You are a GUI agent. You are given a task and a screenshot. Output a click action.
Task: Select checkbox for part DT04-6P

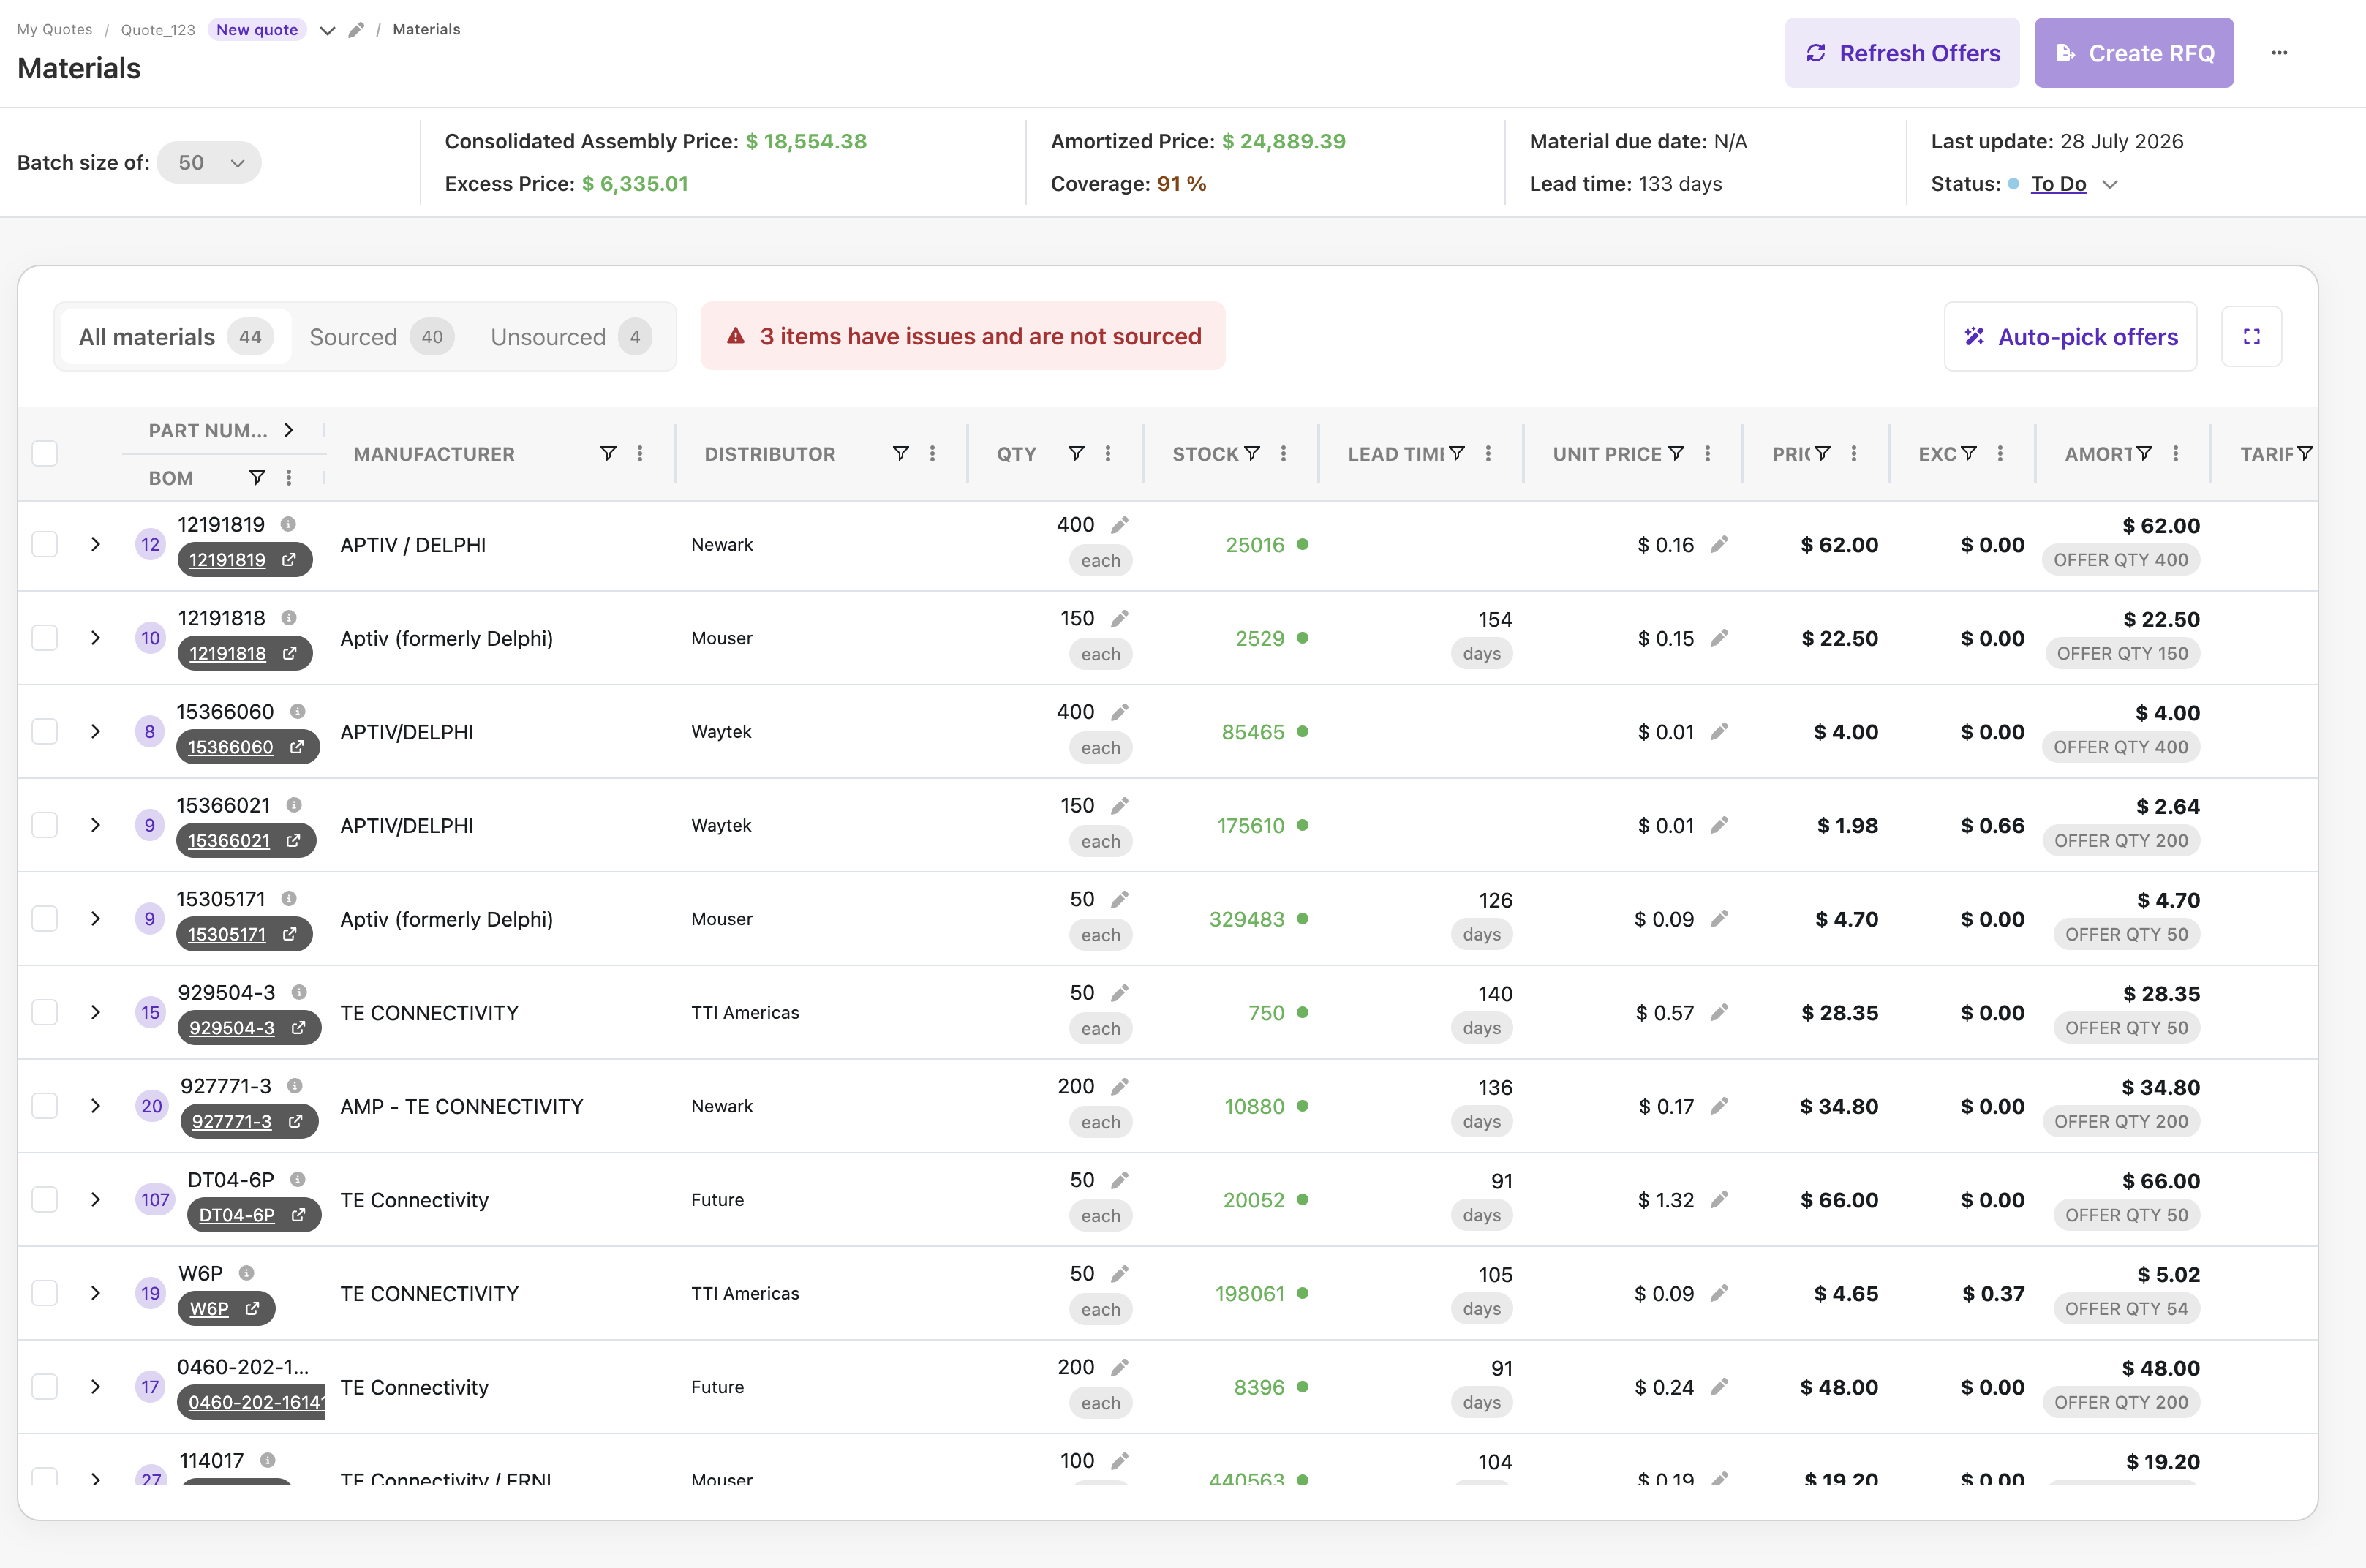[44, 1200]
